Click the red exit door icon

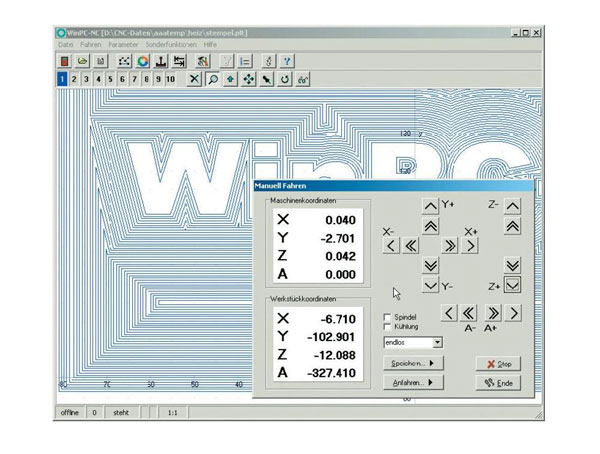[x=65, y=61]
